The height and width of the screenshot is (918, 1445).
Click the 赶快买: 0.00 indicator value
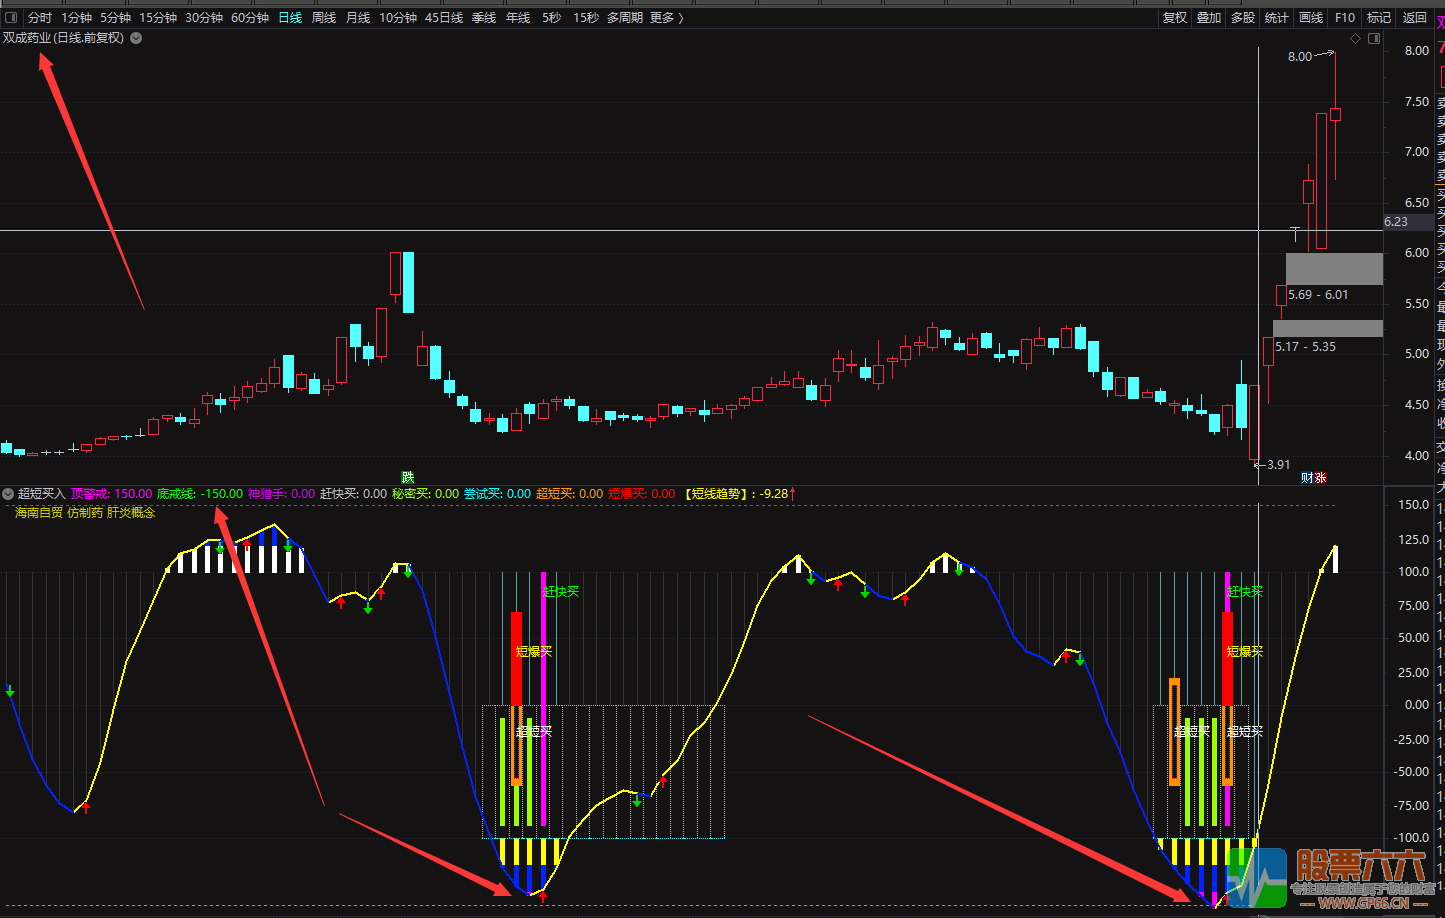pos(353,494)
